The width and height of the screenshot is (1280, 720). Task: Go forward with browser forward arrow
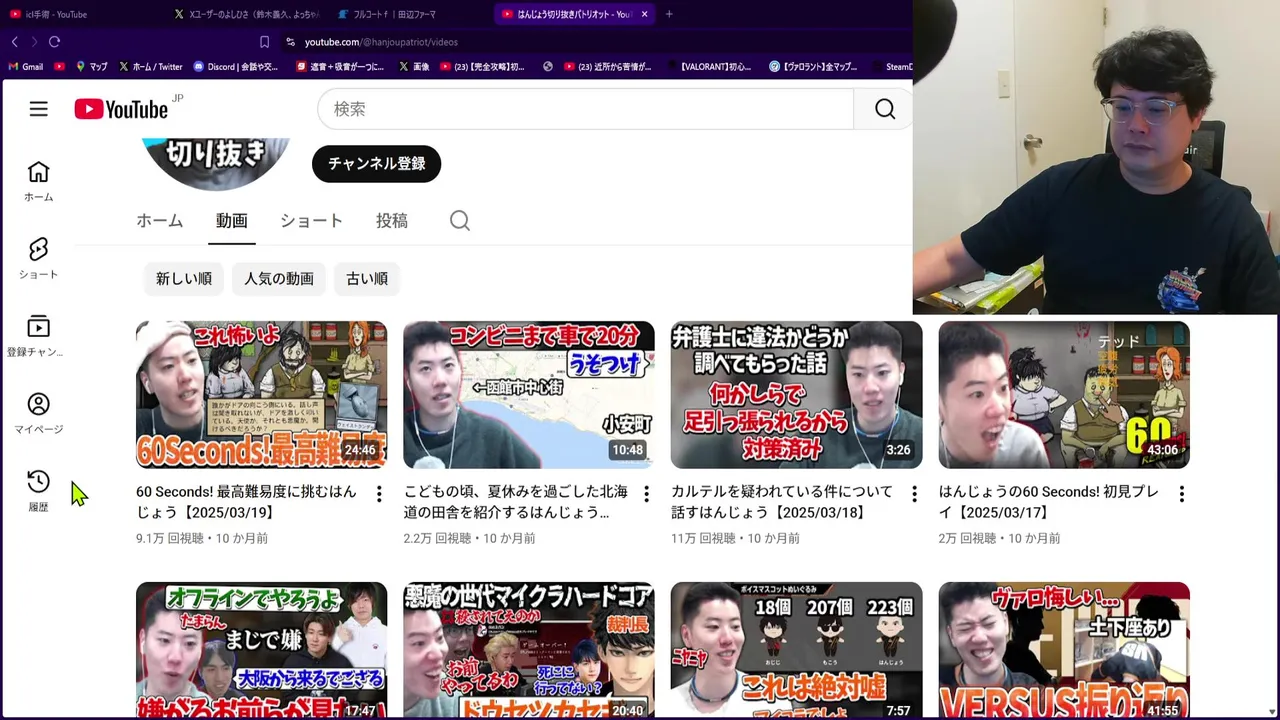pos(34,42)
